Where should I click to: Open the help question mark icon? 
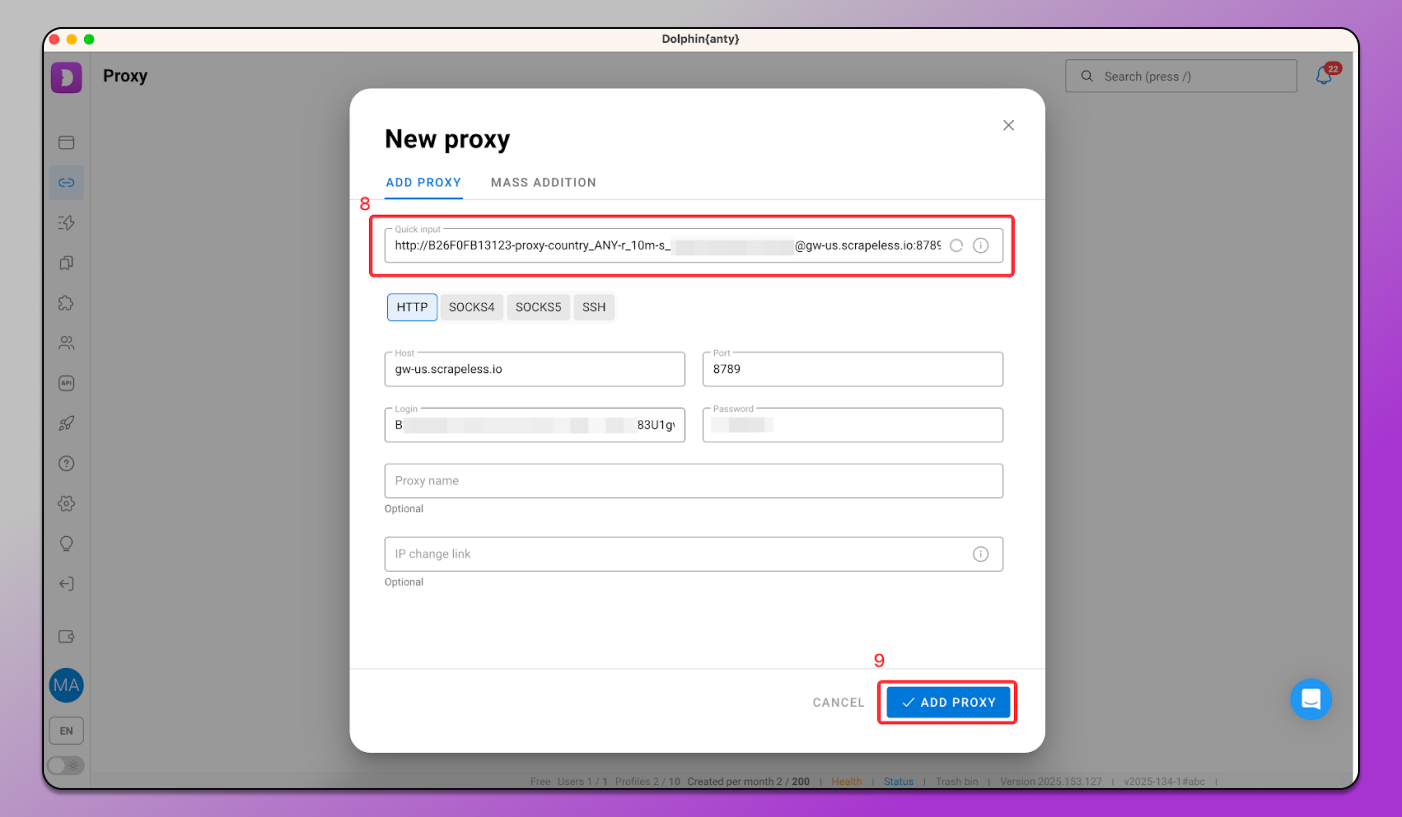[66, 463]
